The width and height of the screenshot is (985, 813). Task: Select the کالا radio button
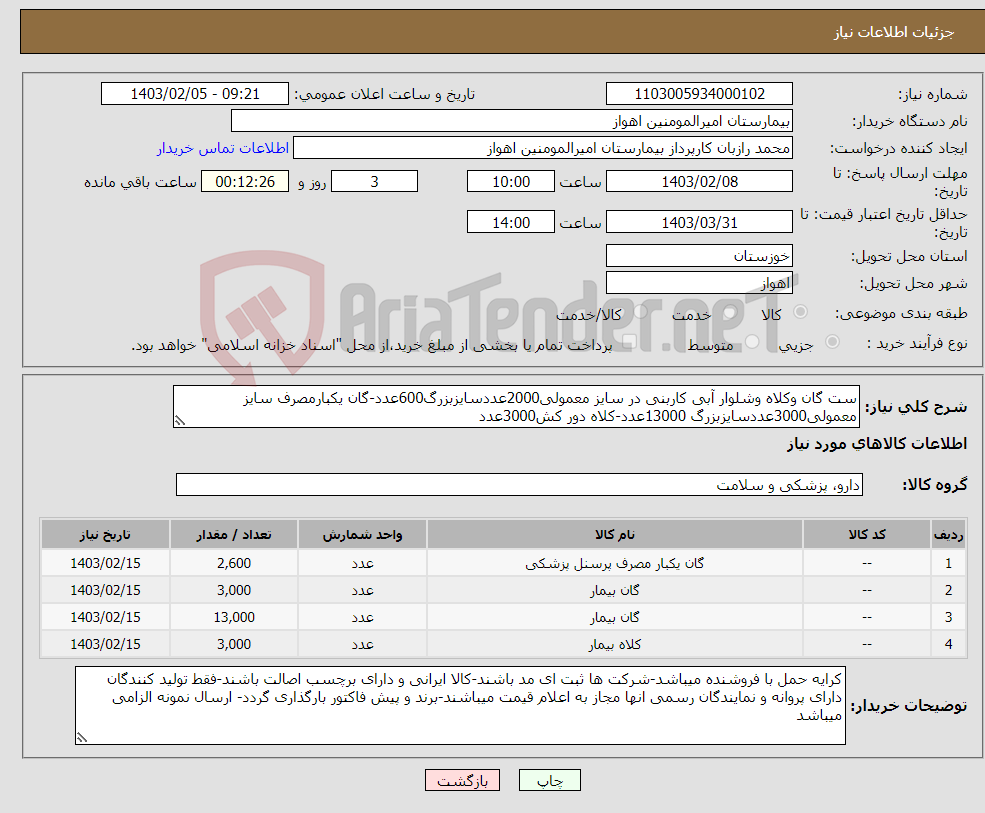pyautogui.click(x=801, y=312)
